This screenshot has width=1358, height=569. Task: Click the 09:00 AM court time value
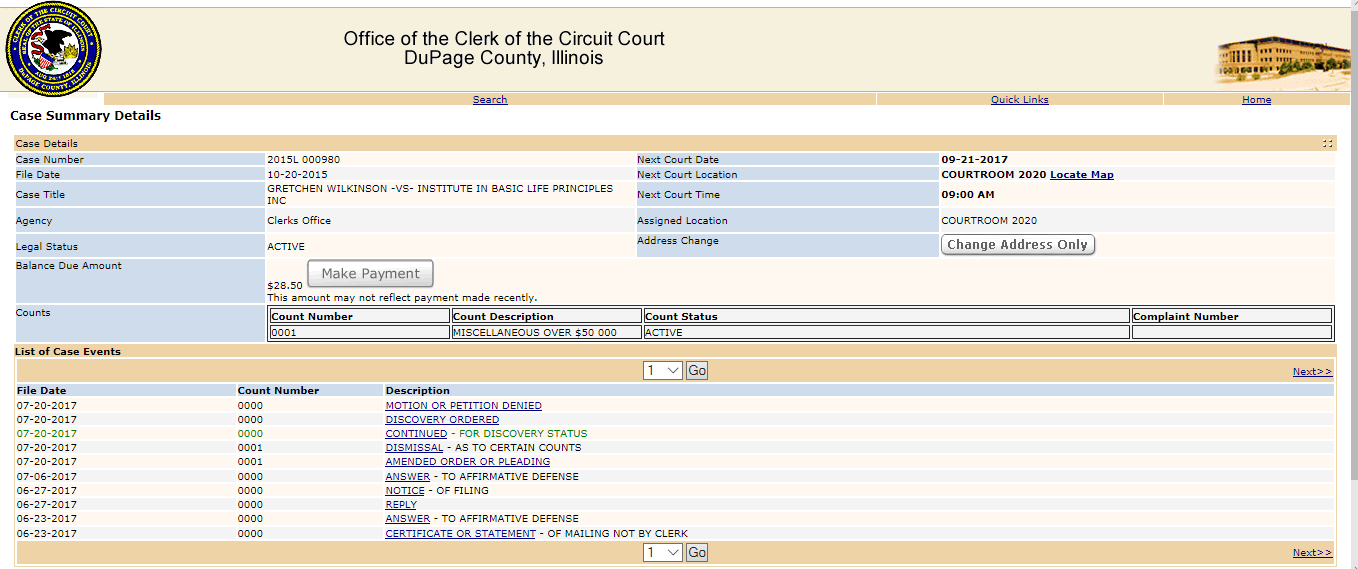click(968, 195)
